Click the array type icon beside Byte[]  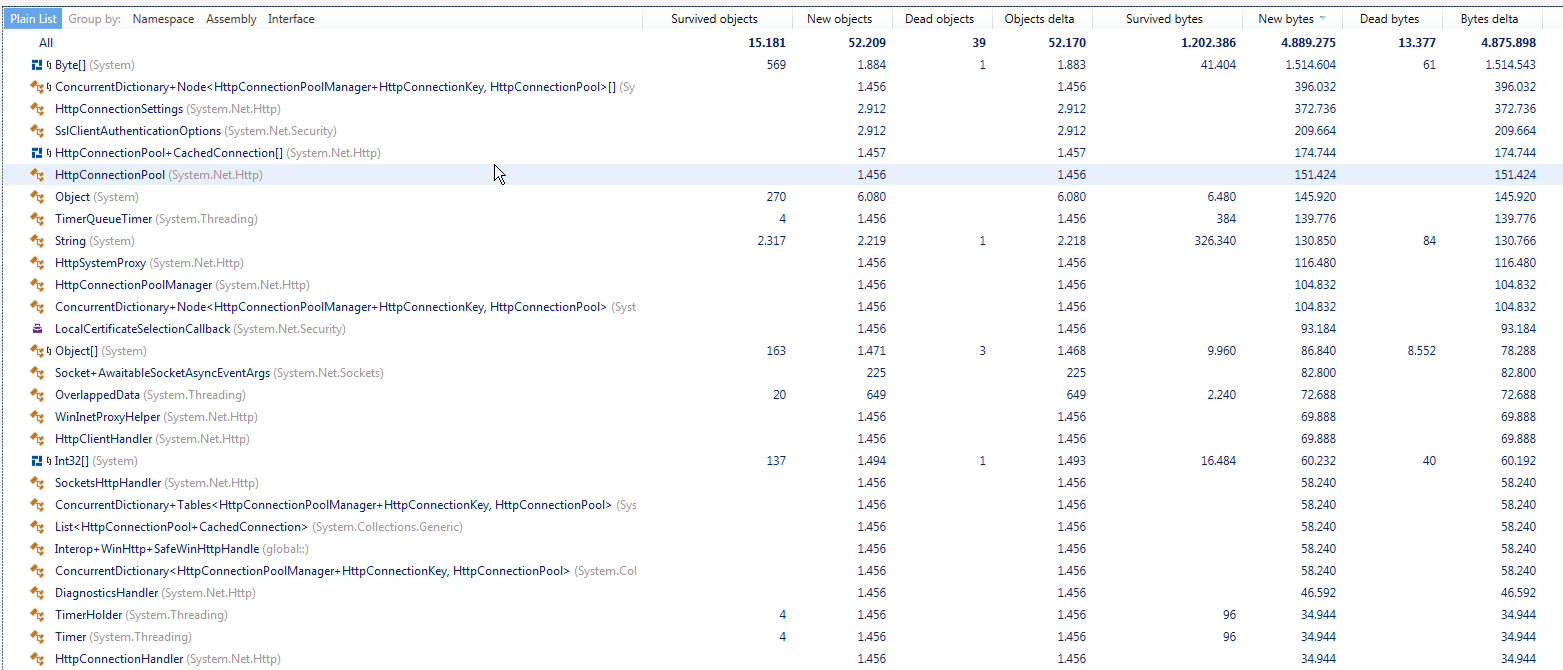(36, 64)
